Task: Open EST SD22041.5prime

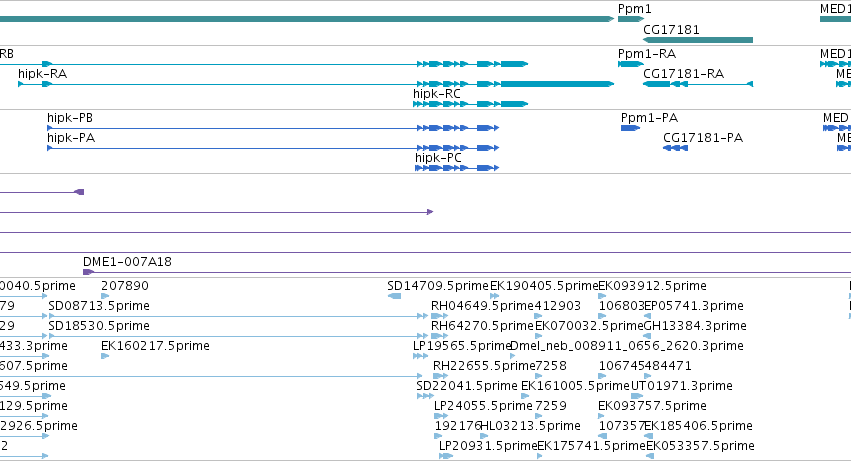Action: pos(467,386)
